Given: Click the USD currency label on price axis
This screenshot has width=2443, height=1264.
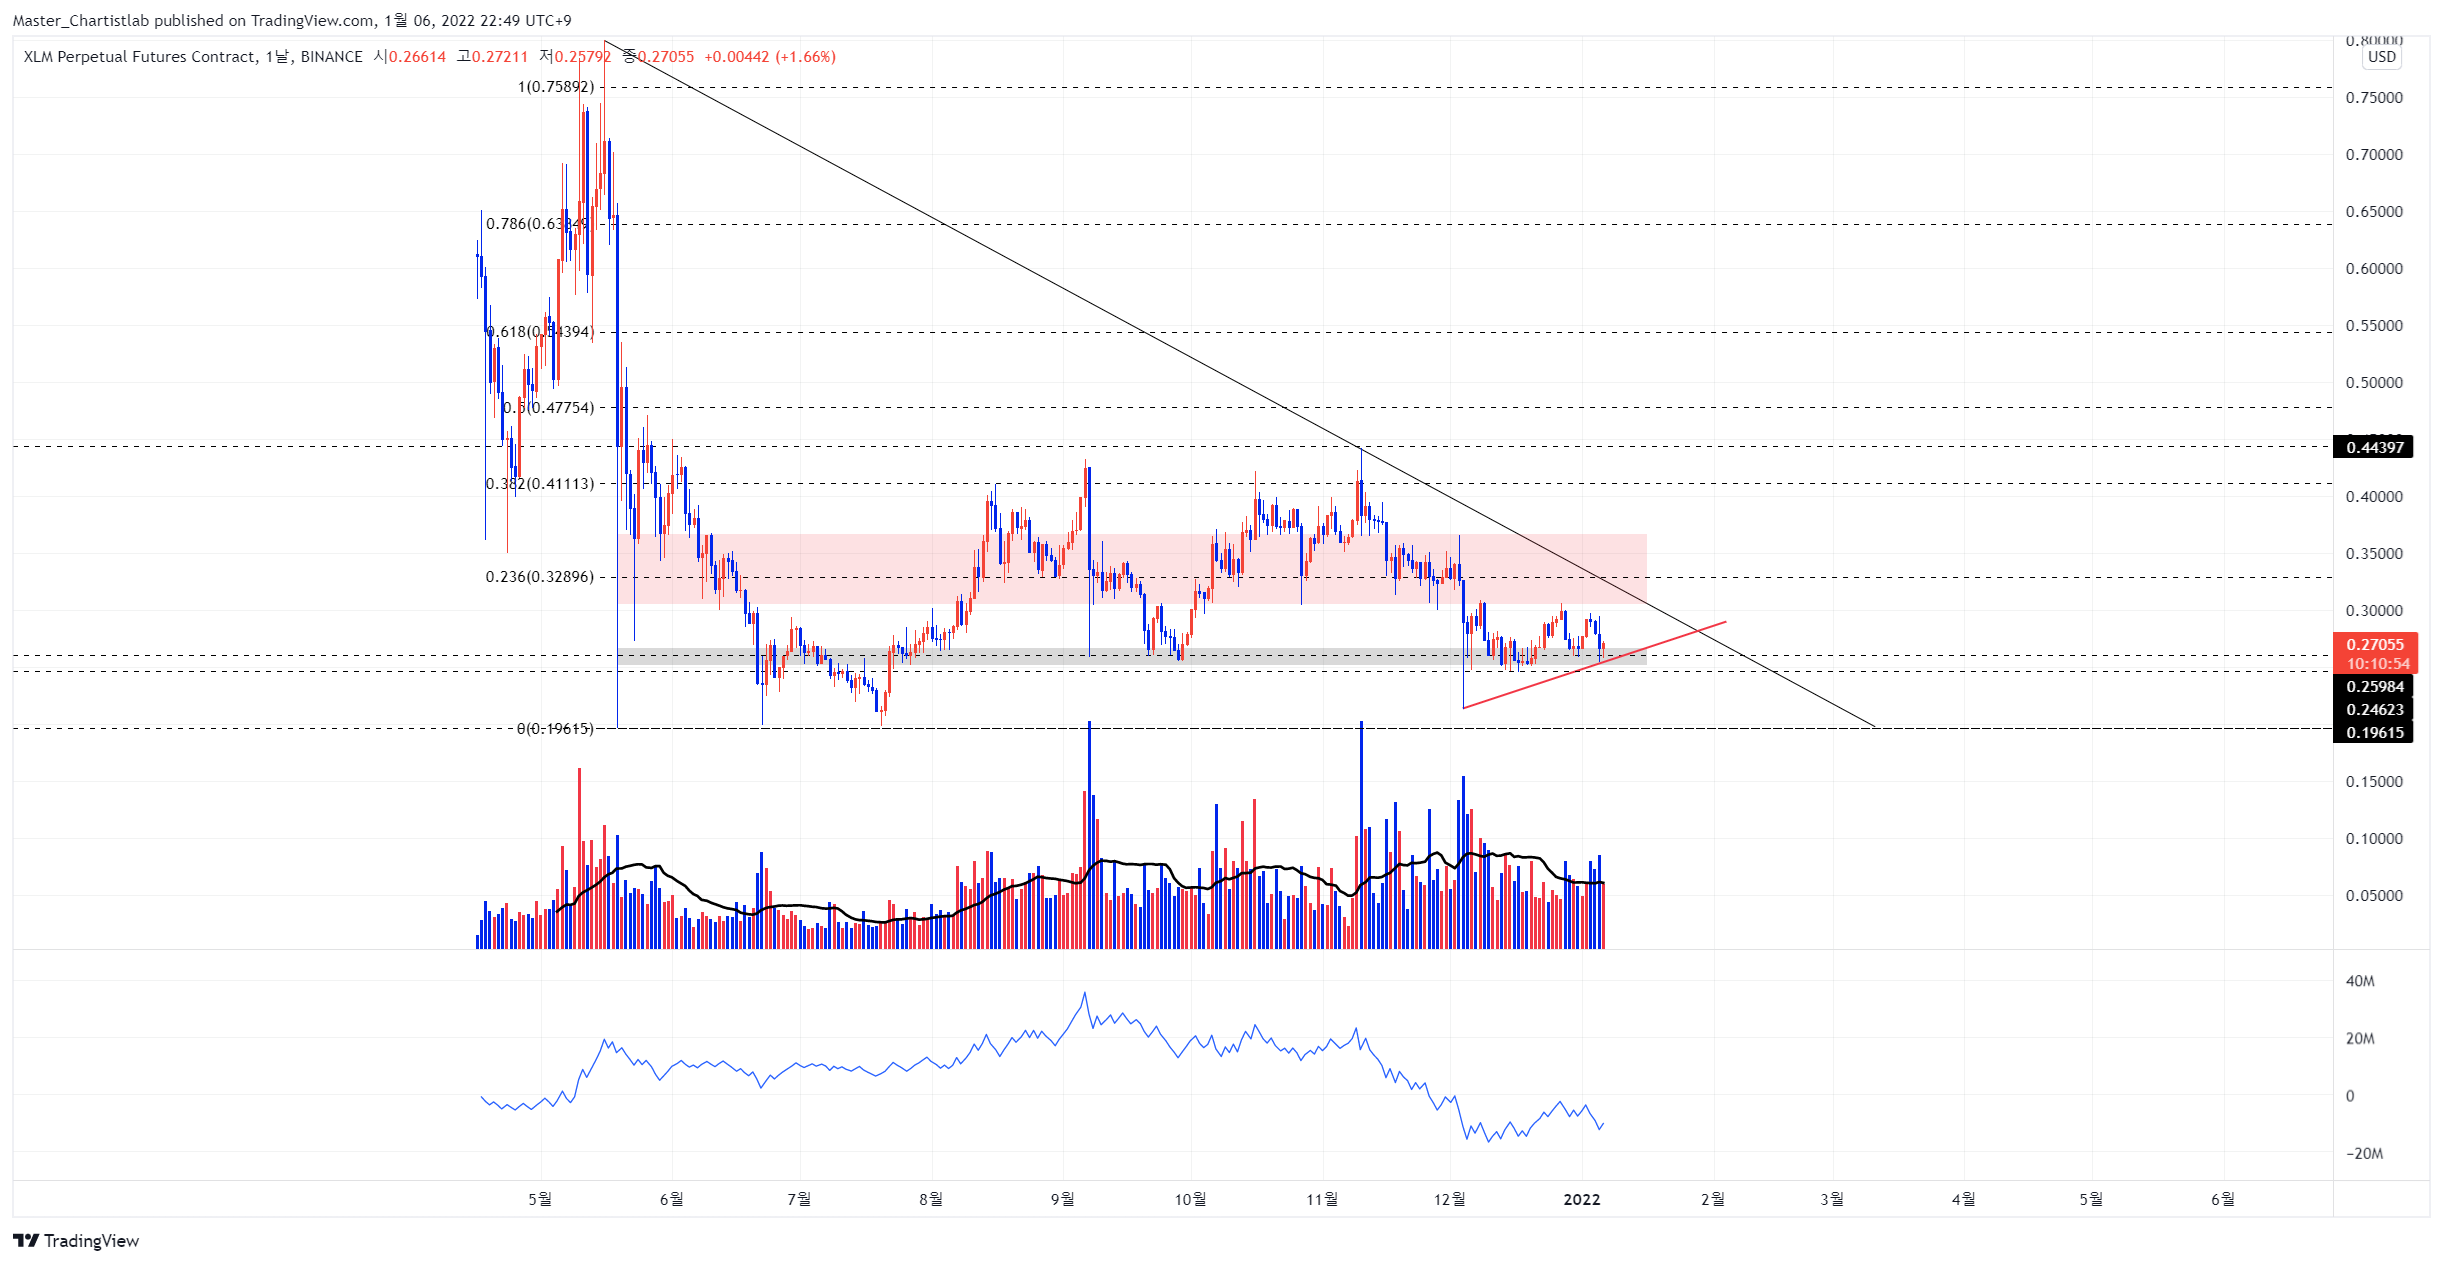Looking at the screenshot, I should click(x=2381, y=57).
